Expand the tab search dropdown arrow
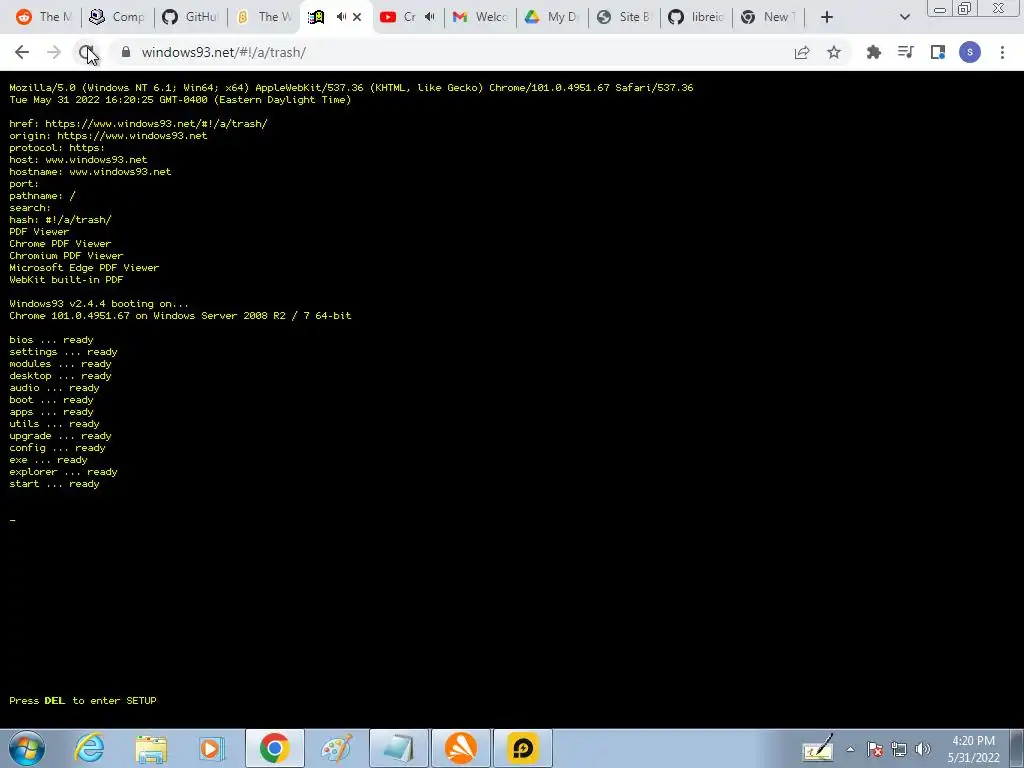Image resolution: width=1024 pixels, height=768 pixels. tap(904, 17)
